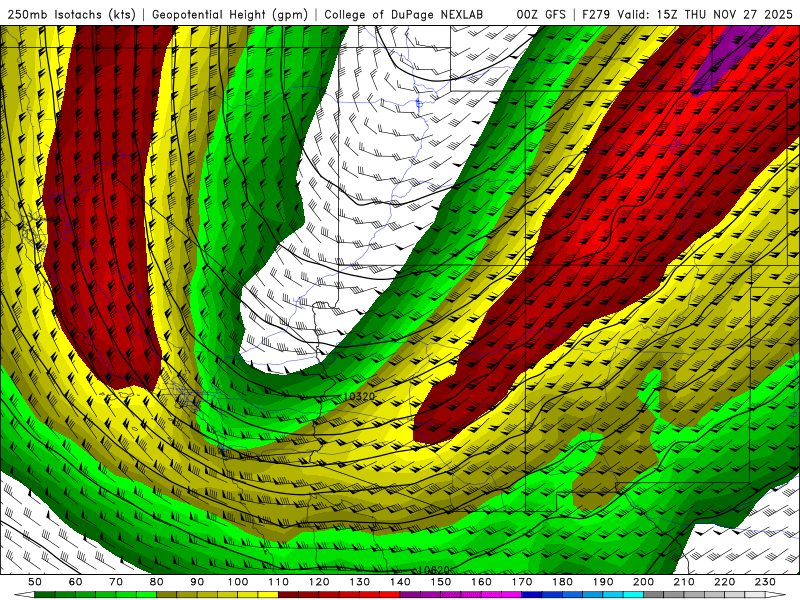Click the 70 knot legend label
The height and width of the screenshot is (600, 800).
pos(116,582)
